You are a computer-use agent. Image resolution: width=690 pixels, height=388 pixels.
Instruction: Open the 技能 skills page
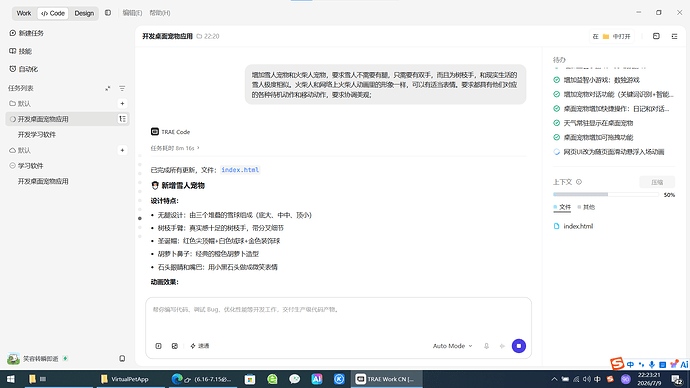click(x=21, y=51)
